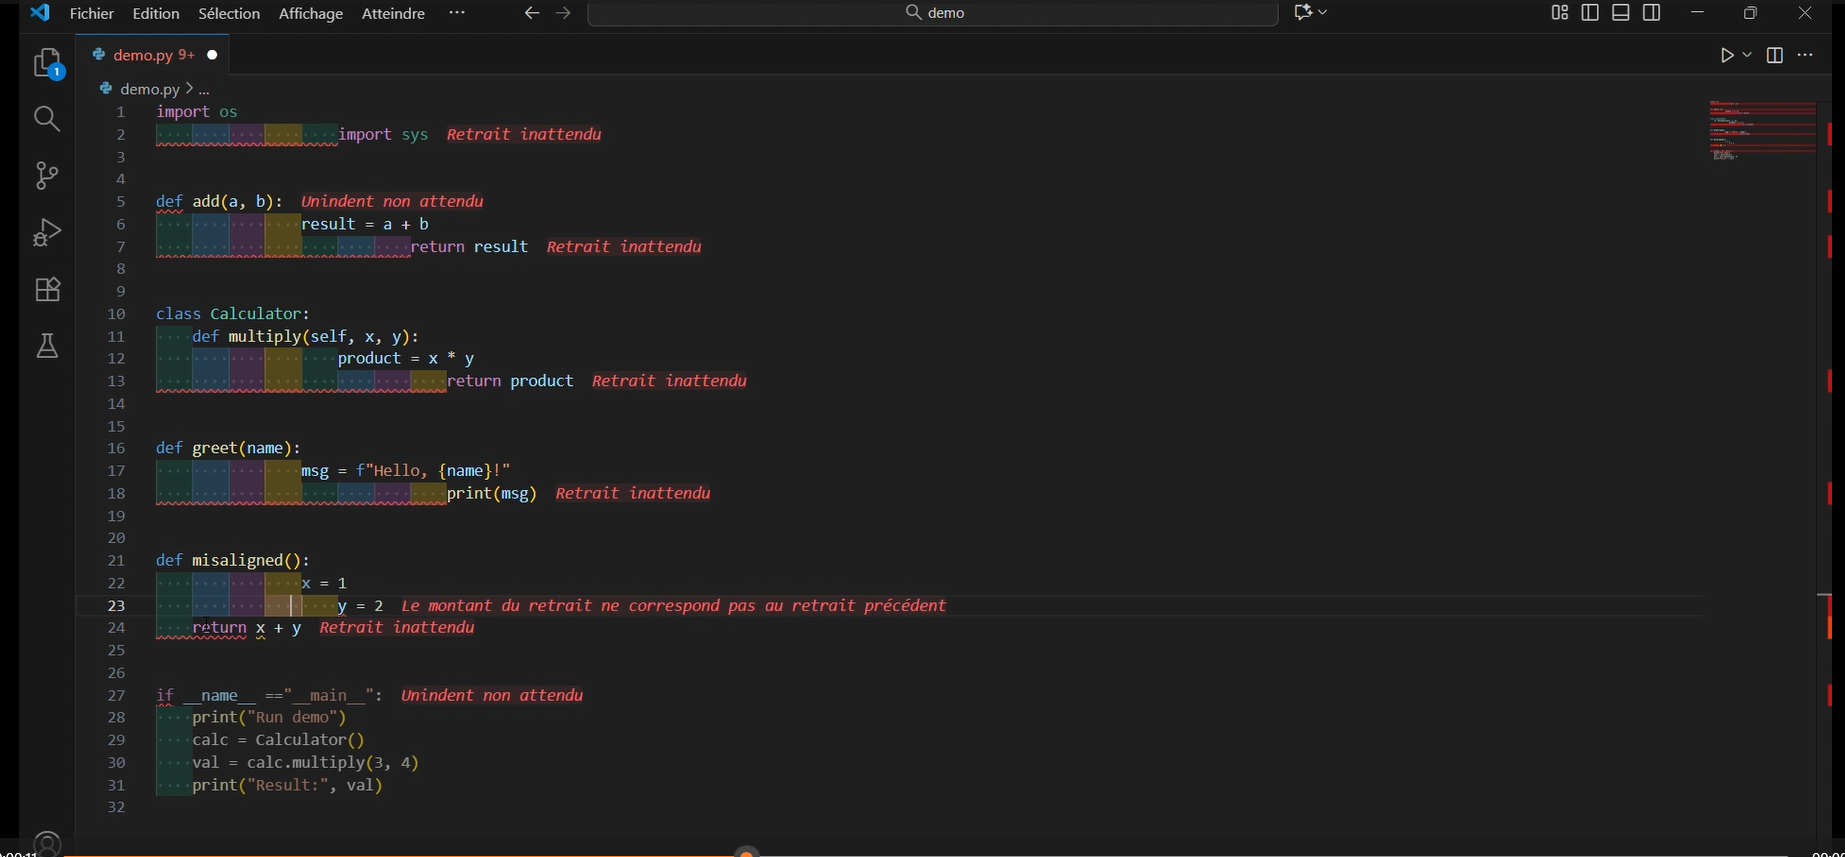Run the Python file with the play button
This screenshot has width=1845, height=857.
[1727, 55]
